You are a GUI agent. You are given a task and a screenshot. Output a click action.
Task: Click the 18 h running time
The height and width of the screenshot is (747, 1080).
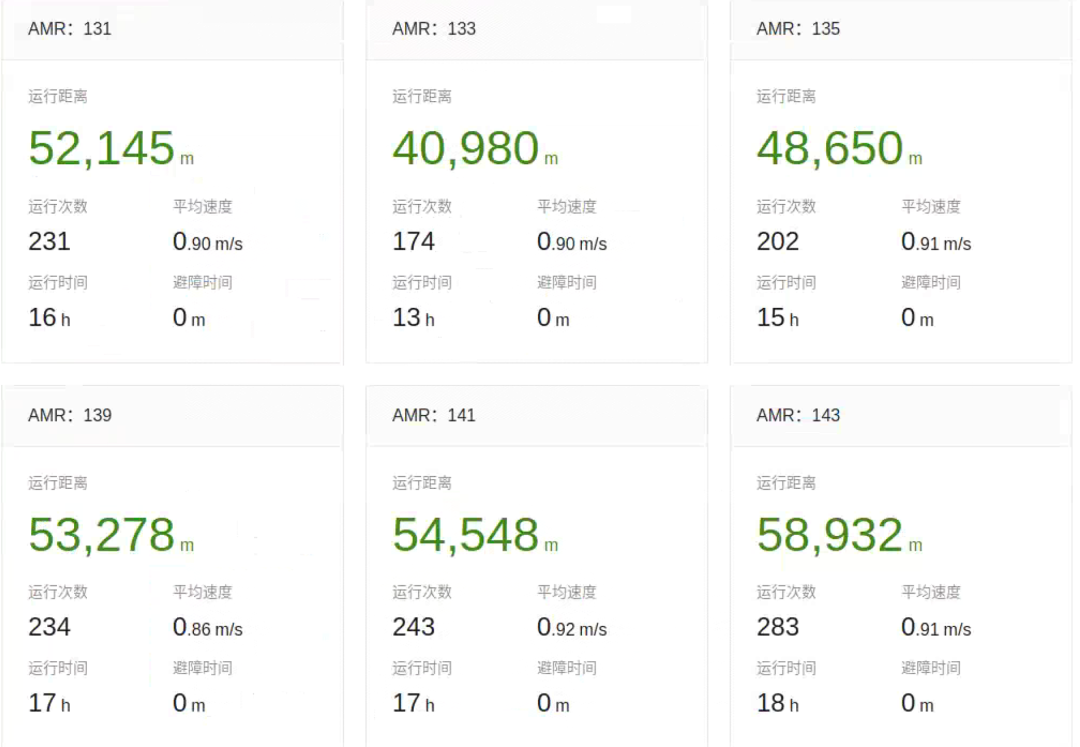click(x=777, y=703)
